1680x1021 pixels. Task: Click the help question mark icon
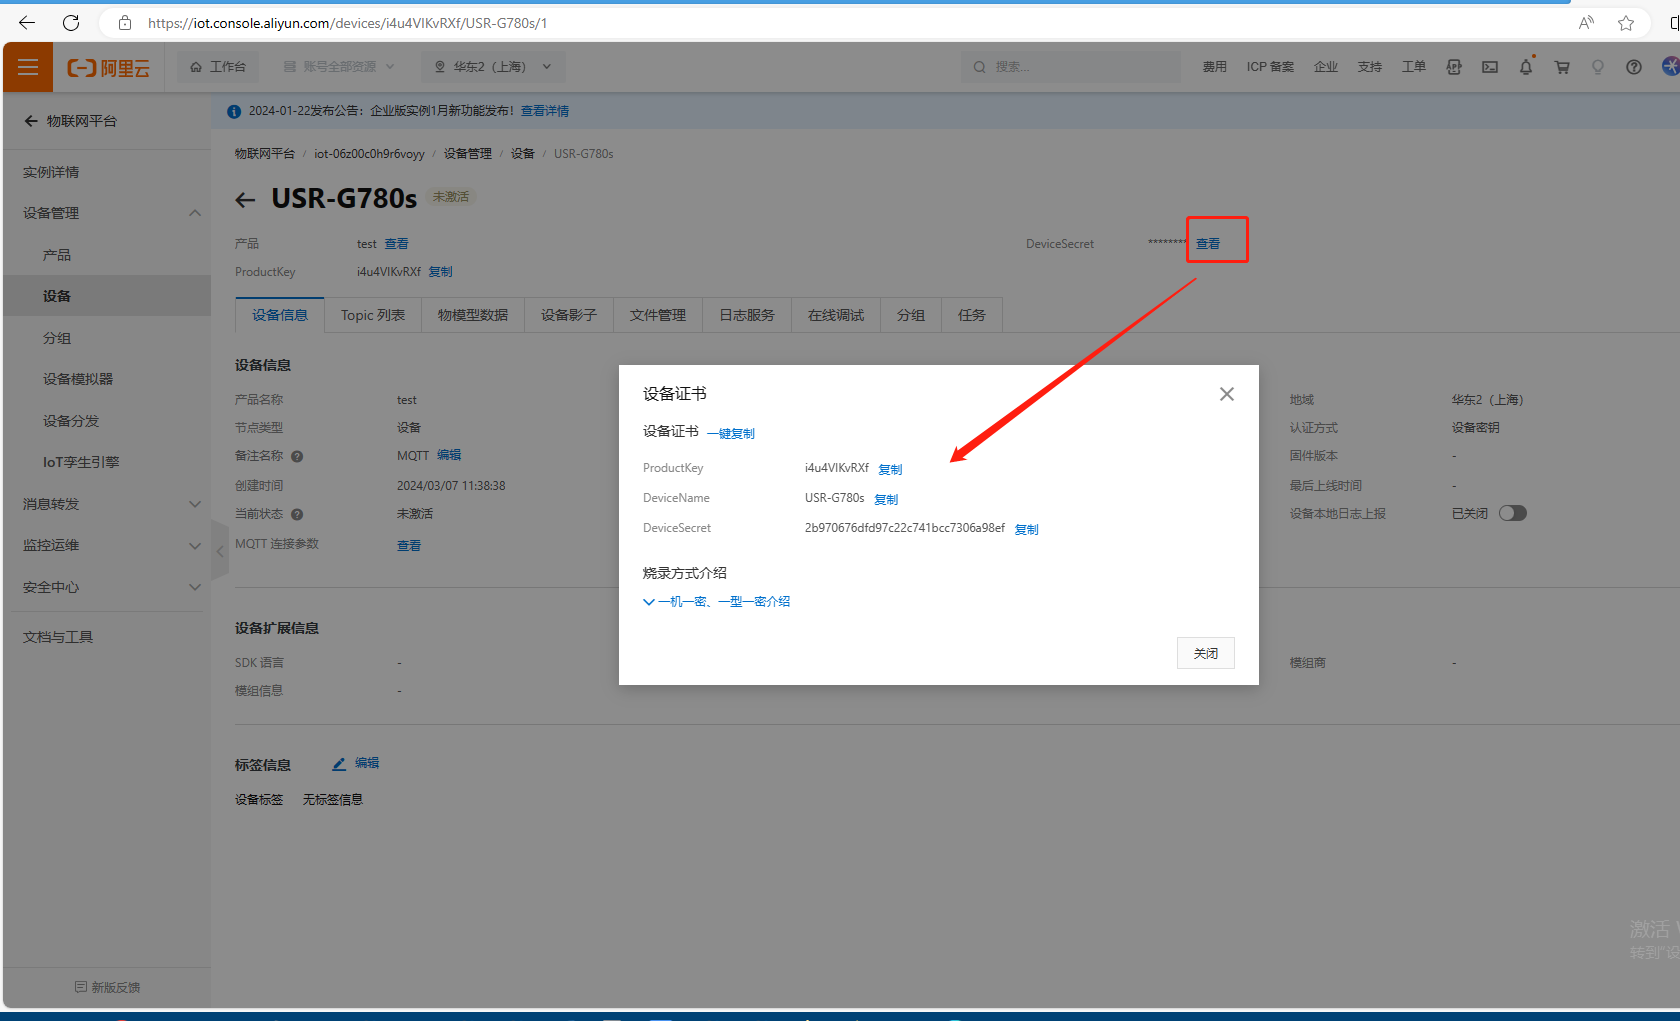coord(1634,67)
